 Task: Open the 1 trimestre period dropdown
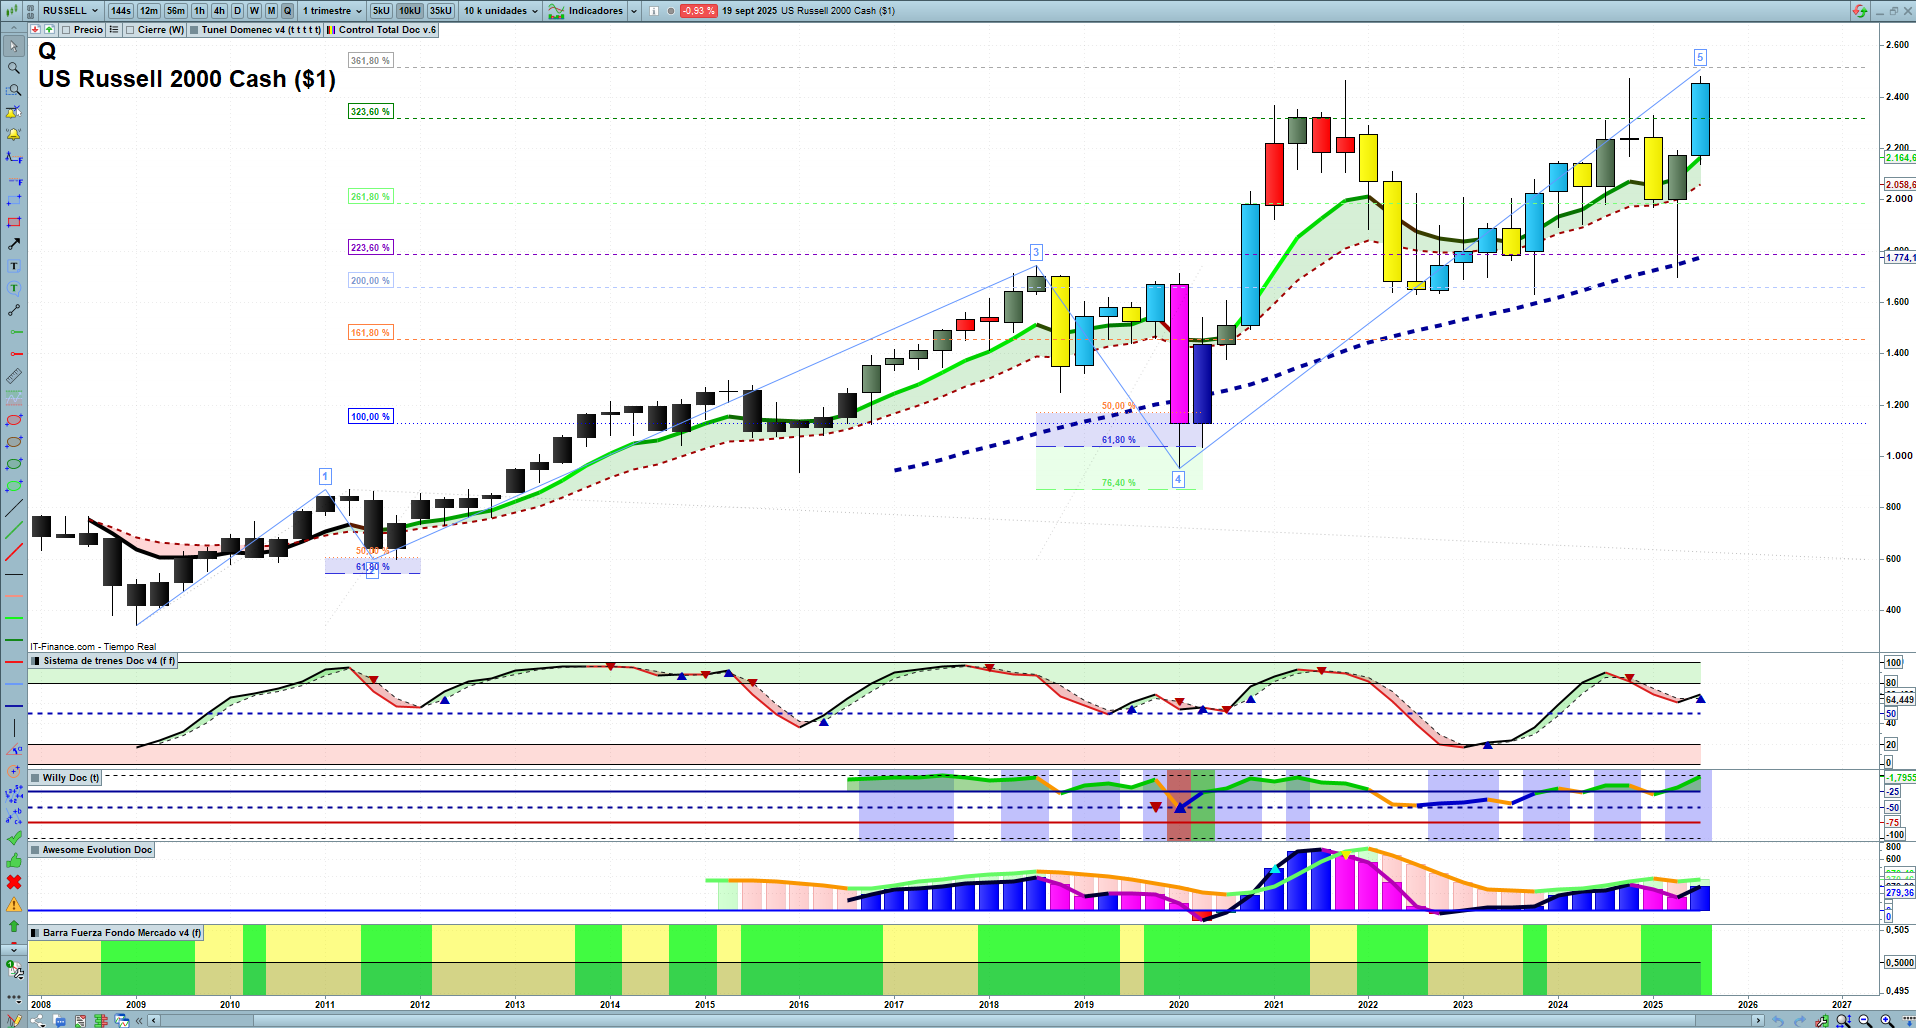[332, 11]
